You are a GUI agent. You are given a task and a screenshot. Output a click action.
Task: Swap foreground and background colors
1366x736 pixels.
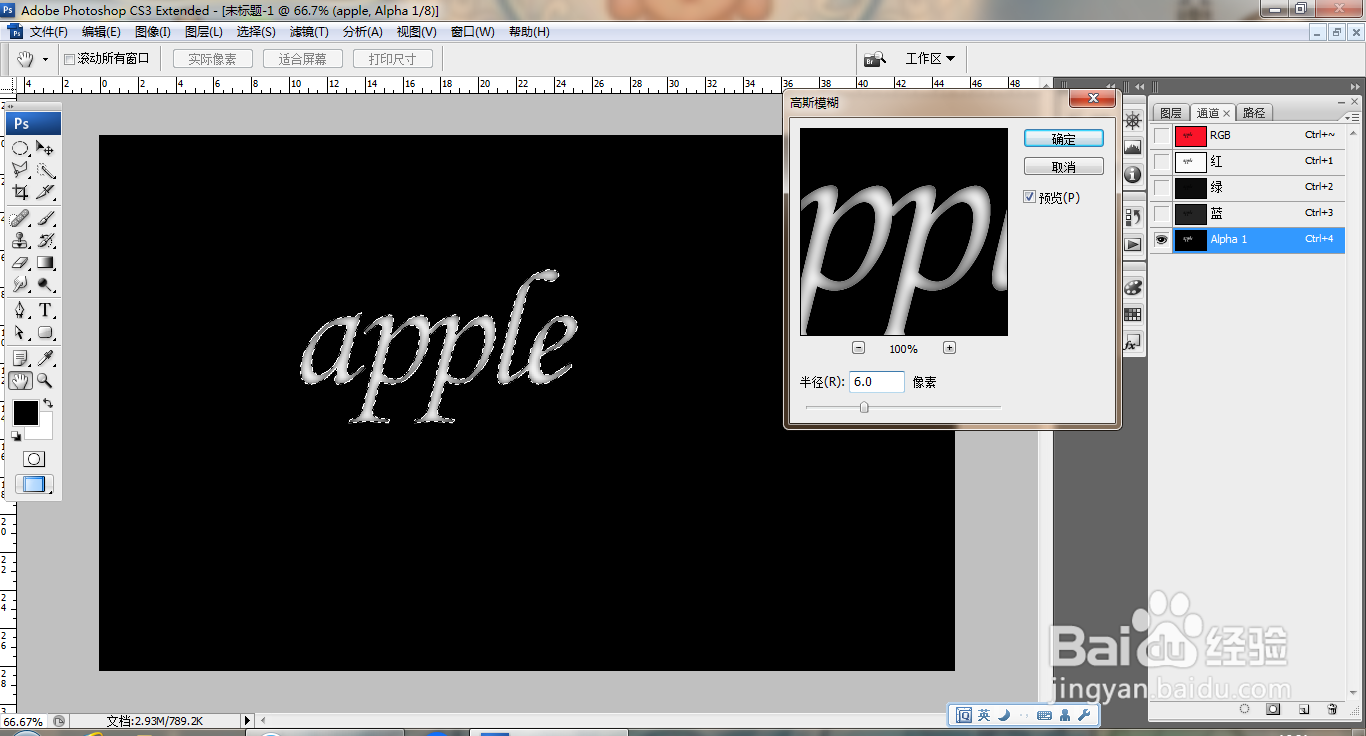pos(47,404)
